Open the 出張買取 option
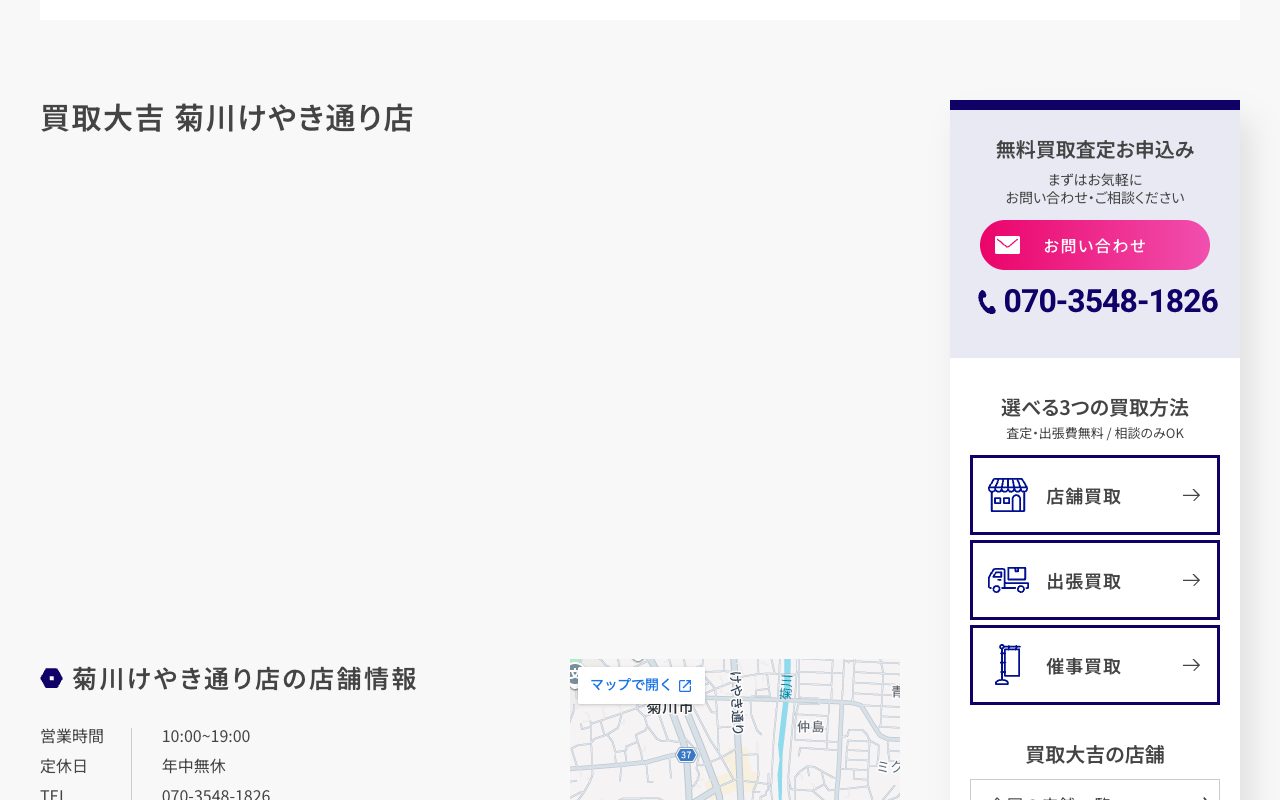The width and height of the screenshot is (1280, 800). pyautogui.click(x=1095, y=580)
